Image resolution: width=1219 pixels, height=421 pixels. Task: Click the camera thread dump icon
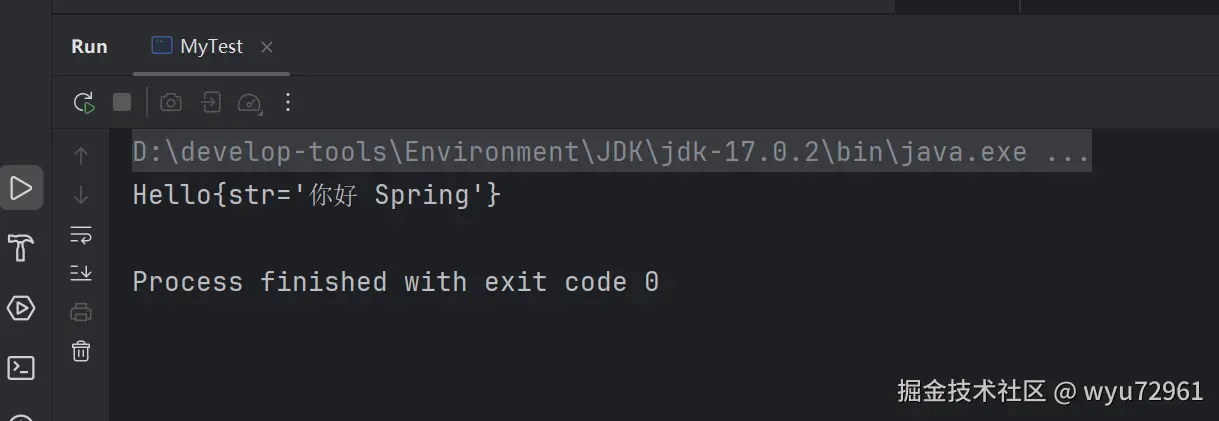coord(171,102)
